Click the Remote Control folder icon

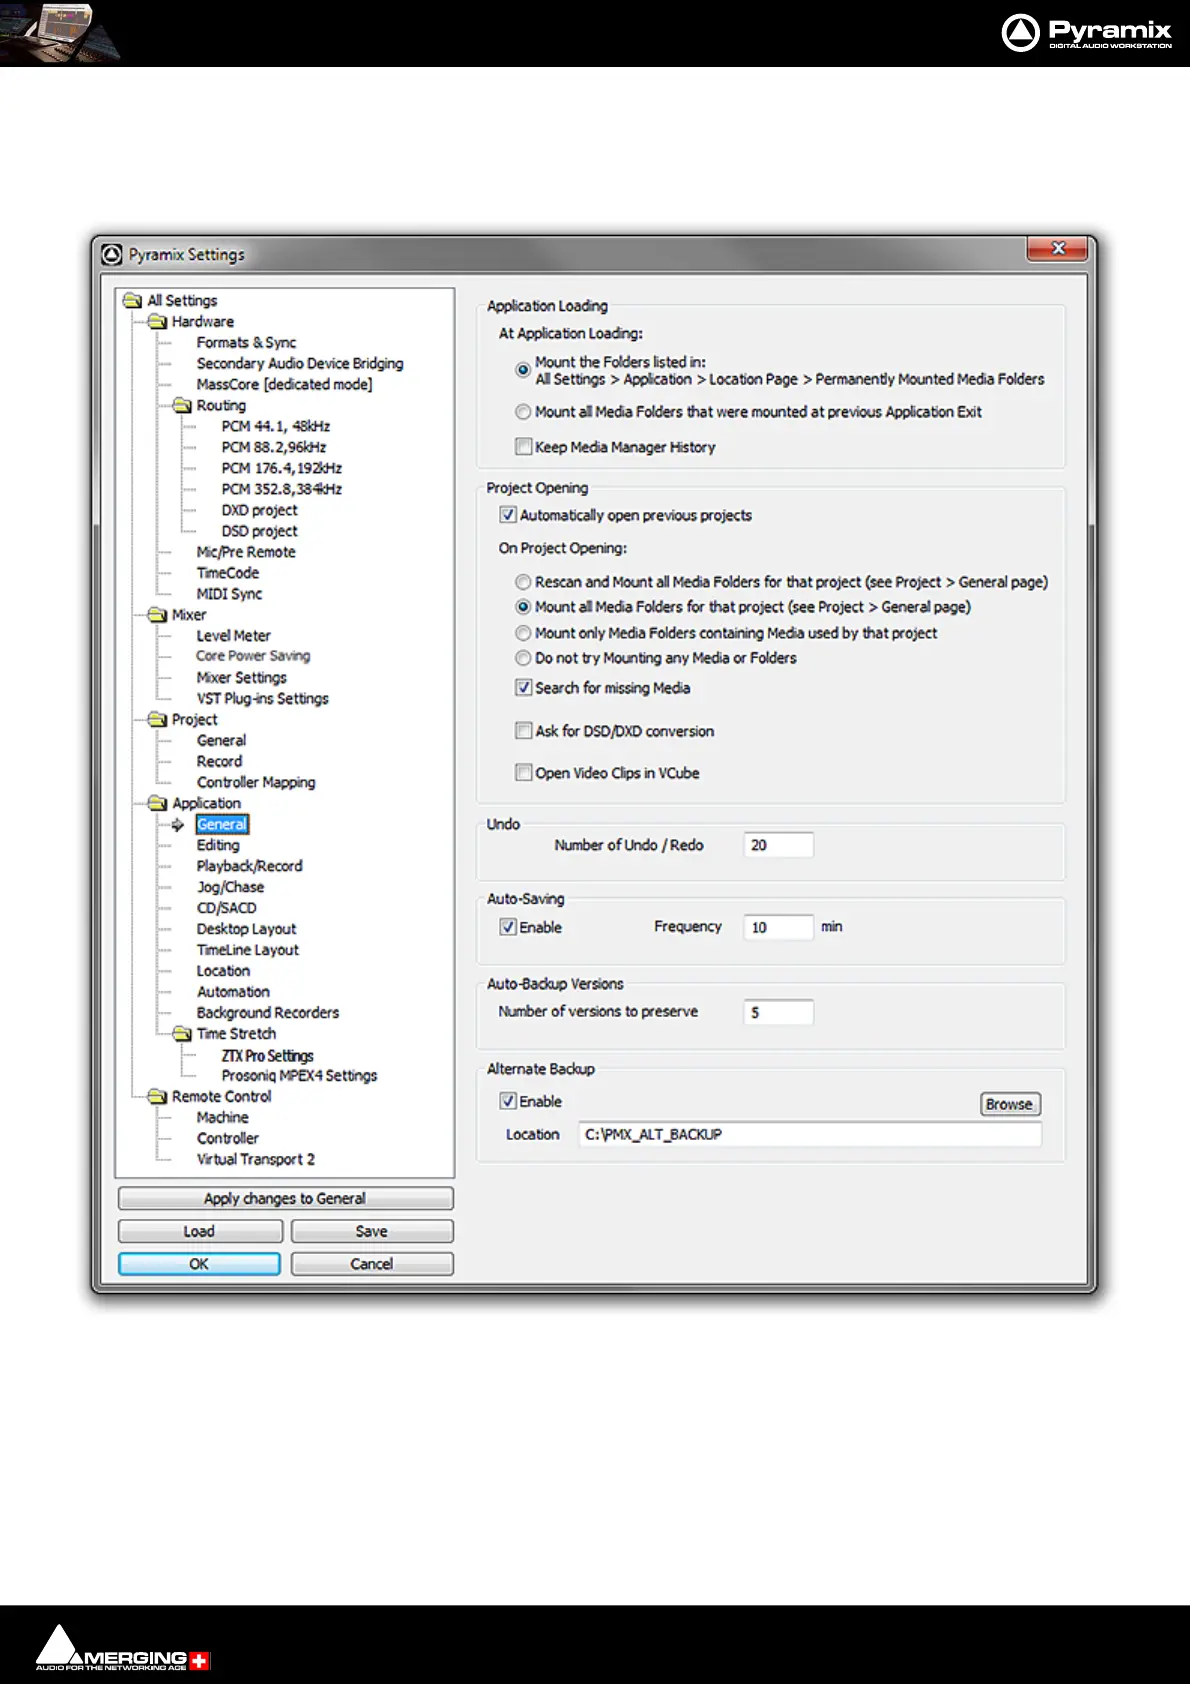pyautogui.click(x=157, y=1096)
